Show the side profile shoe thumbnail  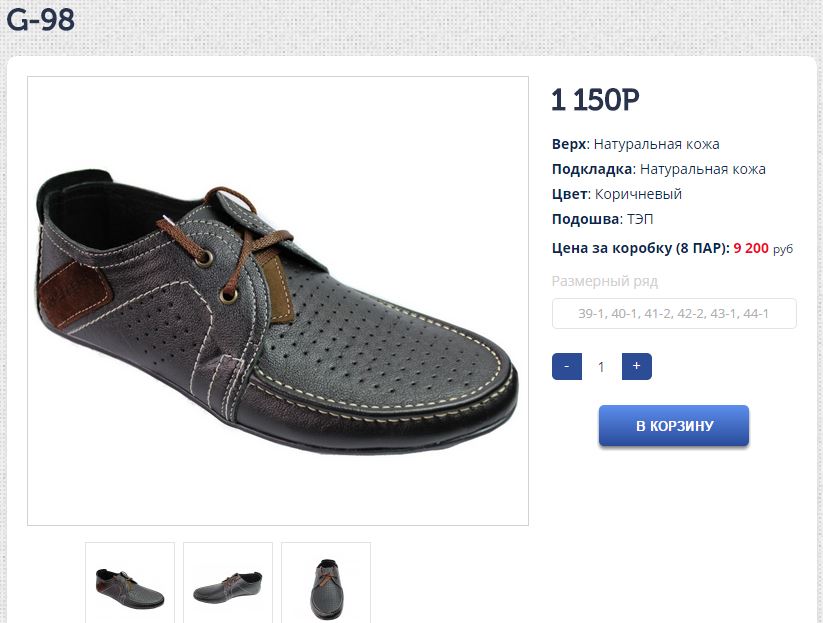coord(228,585)
